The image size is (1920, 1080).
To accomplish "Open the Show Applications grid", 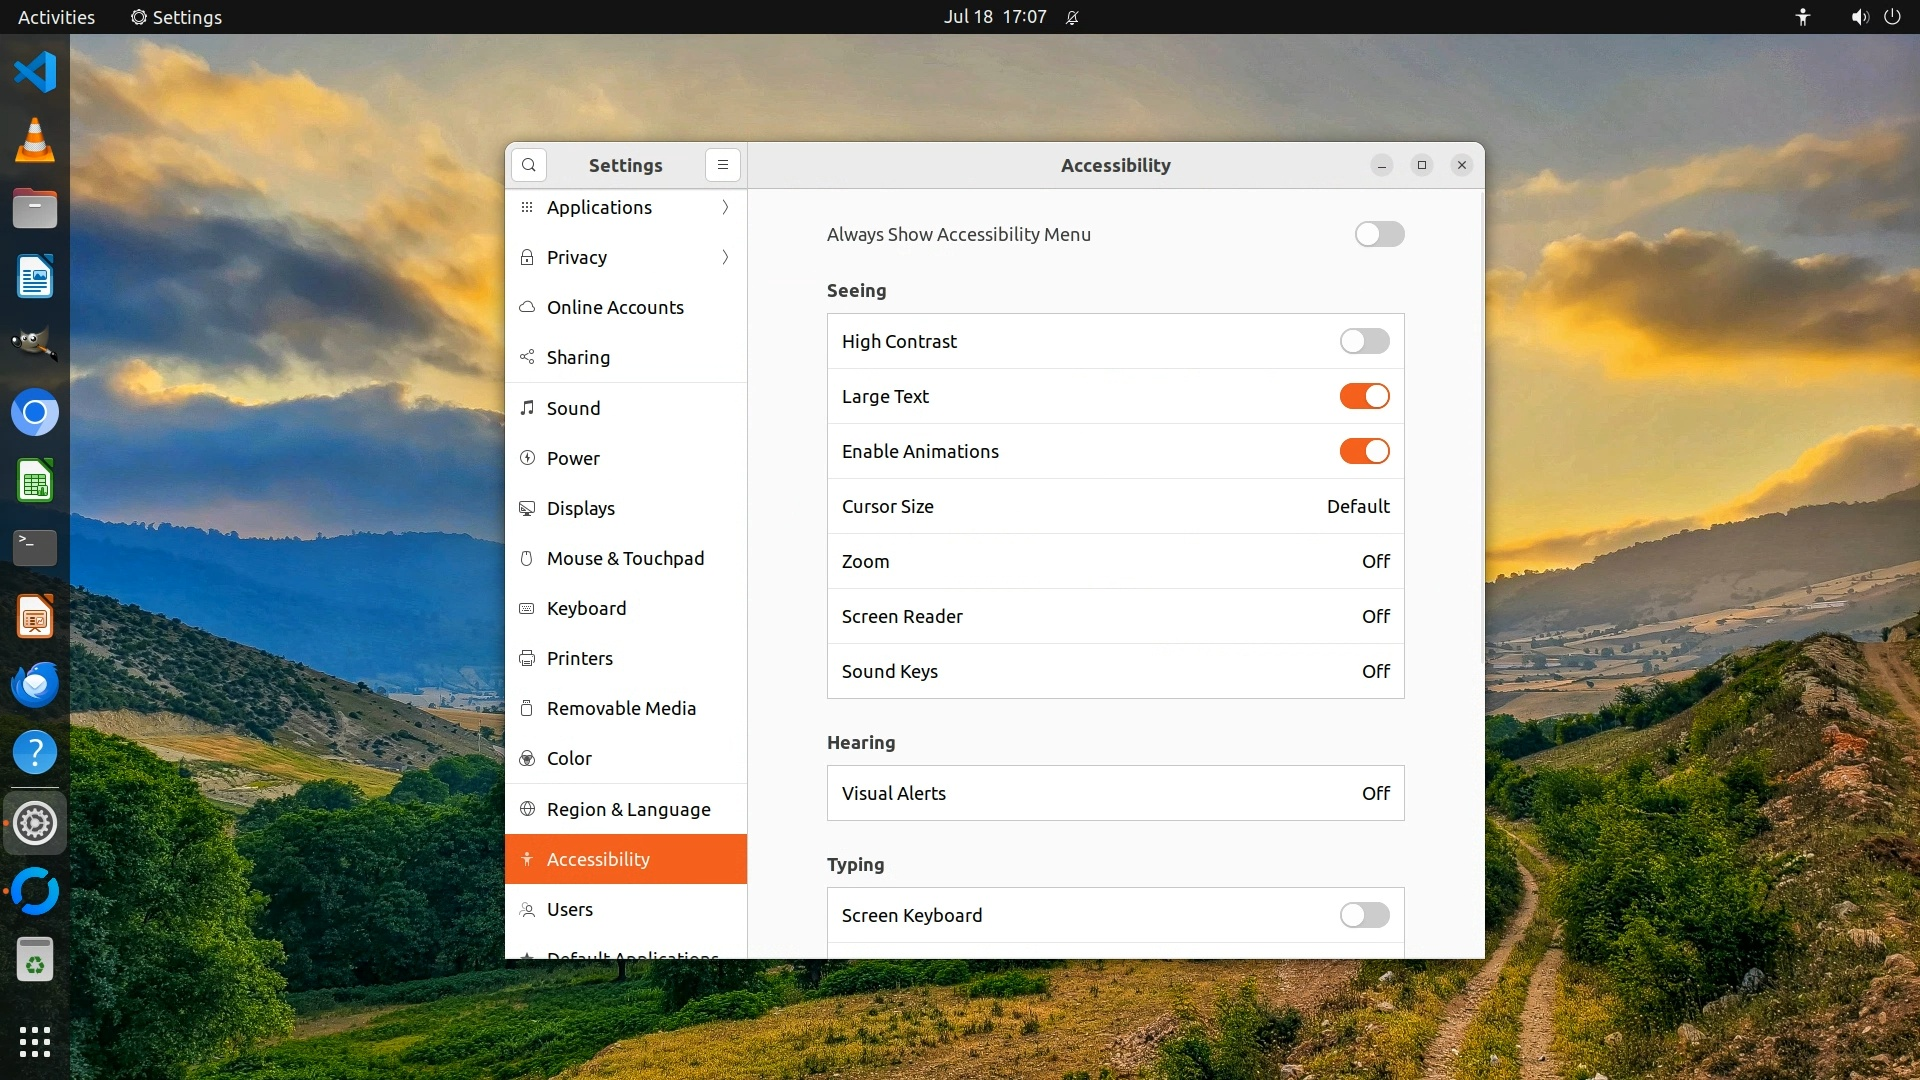I will click(x=35, y=1042).
